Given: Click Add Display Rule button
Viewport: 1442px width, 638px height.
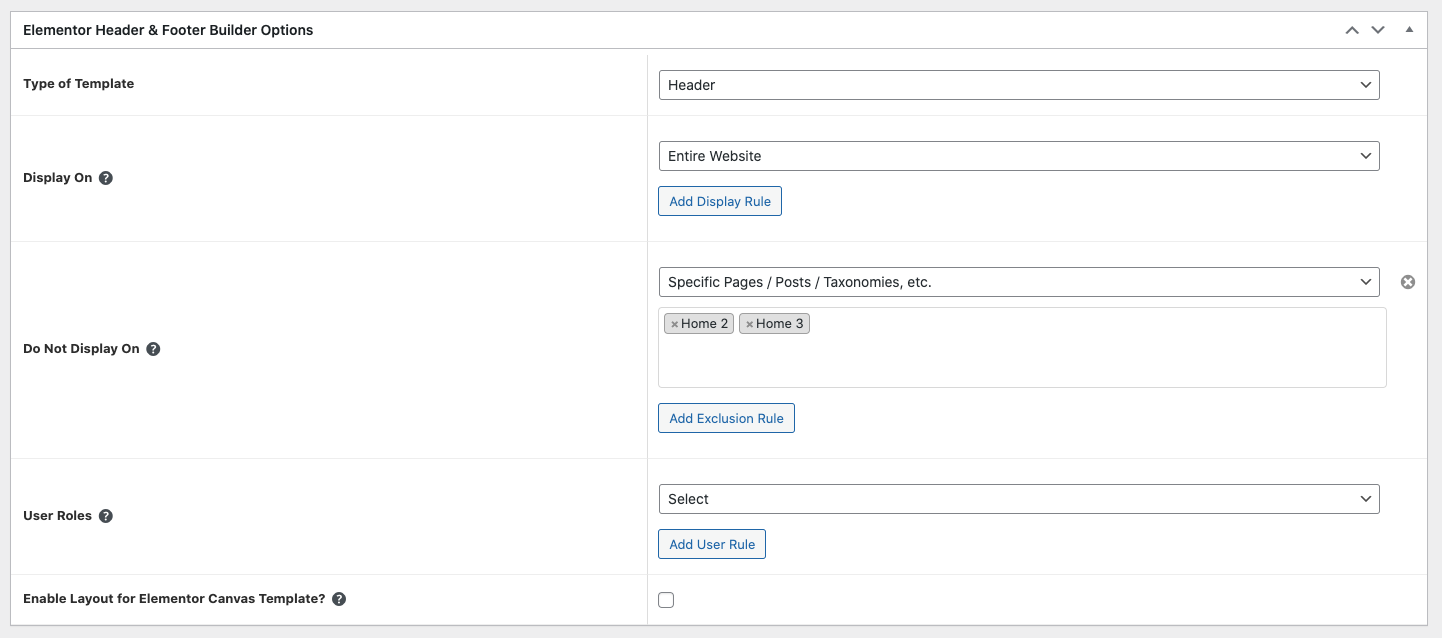Looking at the screenshot, I should [720, 201].
